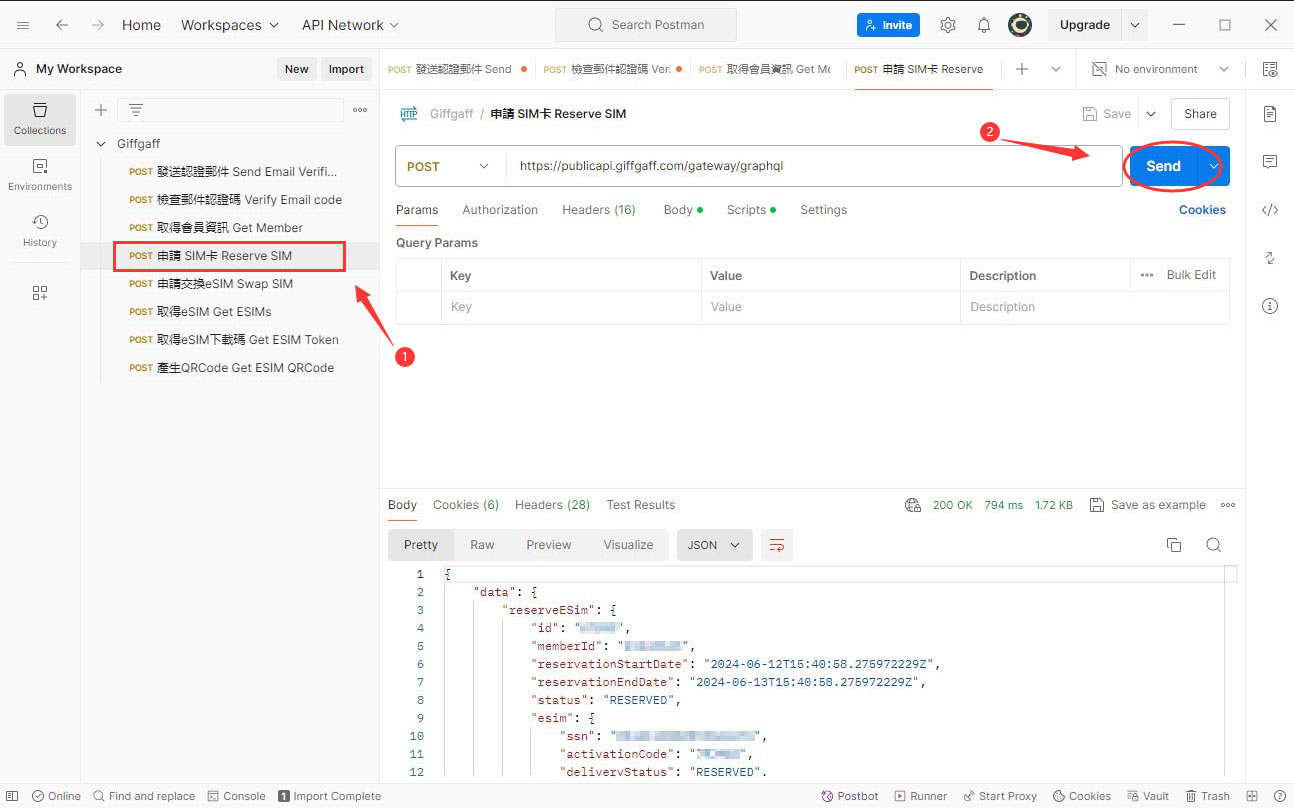Open the Environments sidebar panel

pos(40,175)
